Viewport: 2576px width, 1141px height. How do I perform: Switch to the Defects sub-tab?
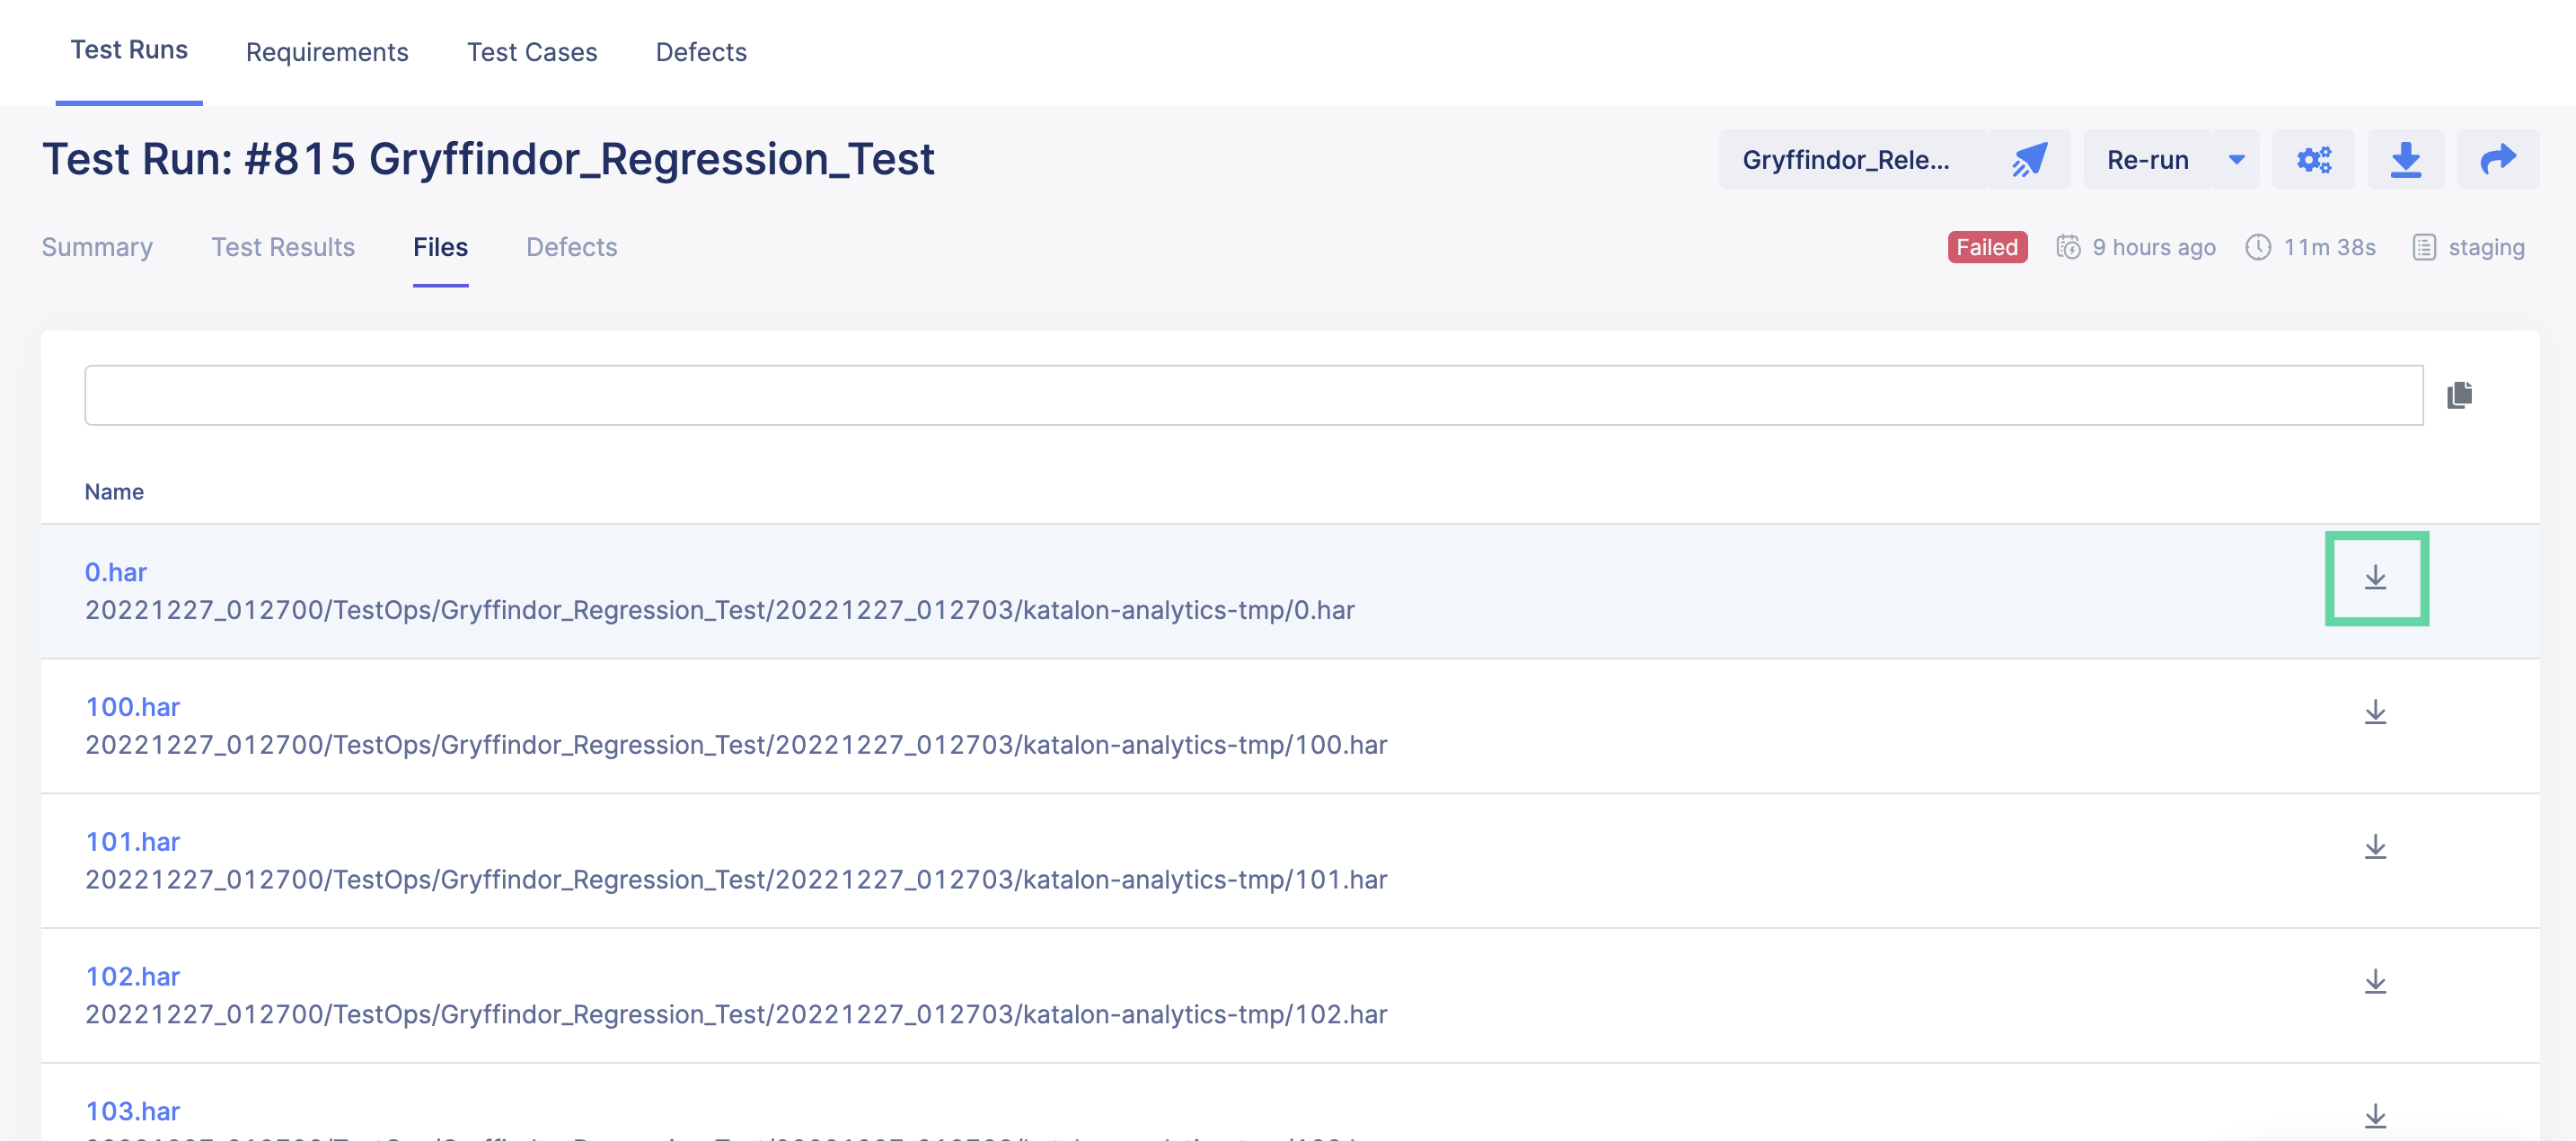click(x=571, y=247)
